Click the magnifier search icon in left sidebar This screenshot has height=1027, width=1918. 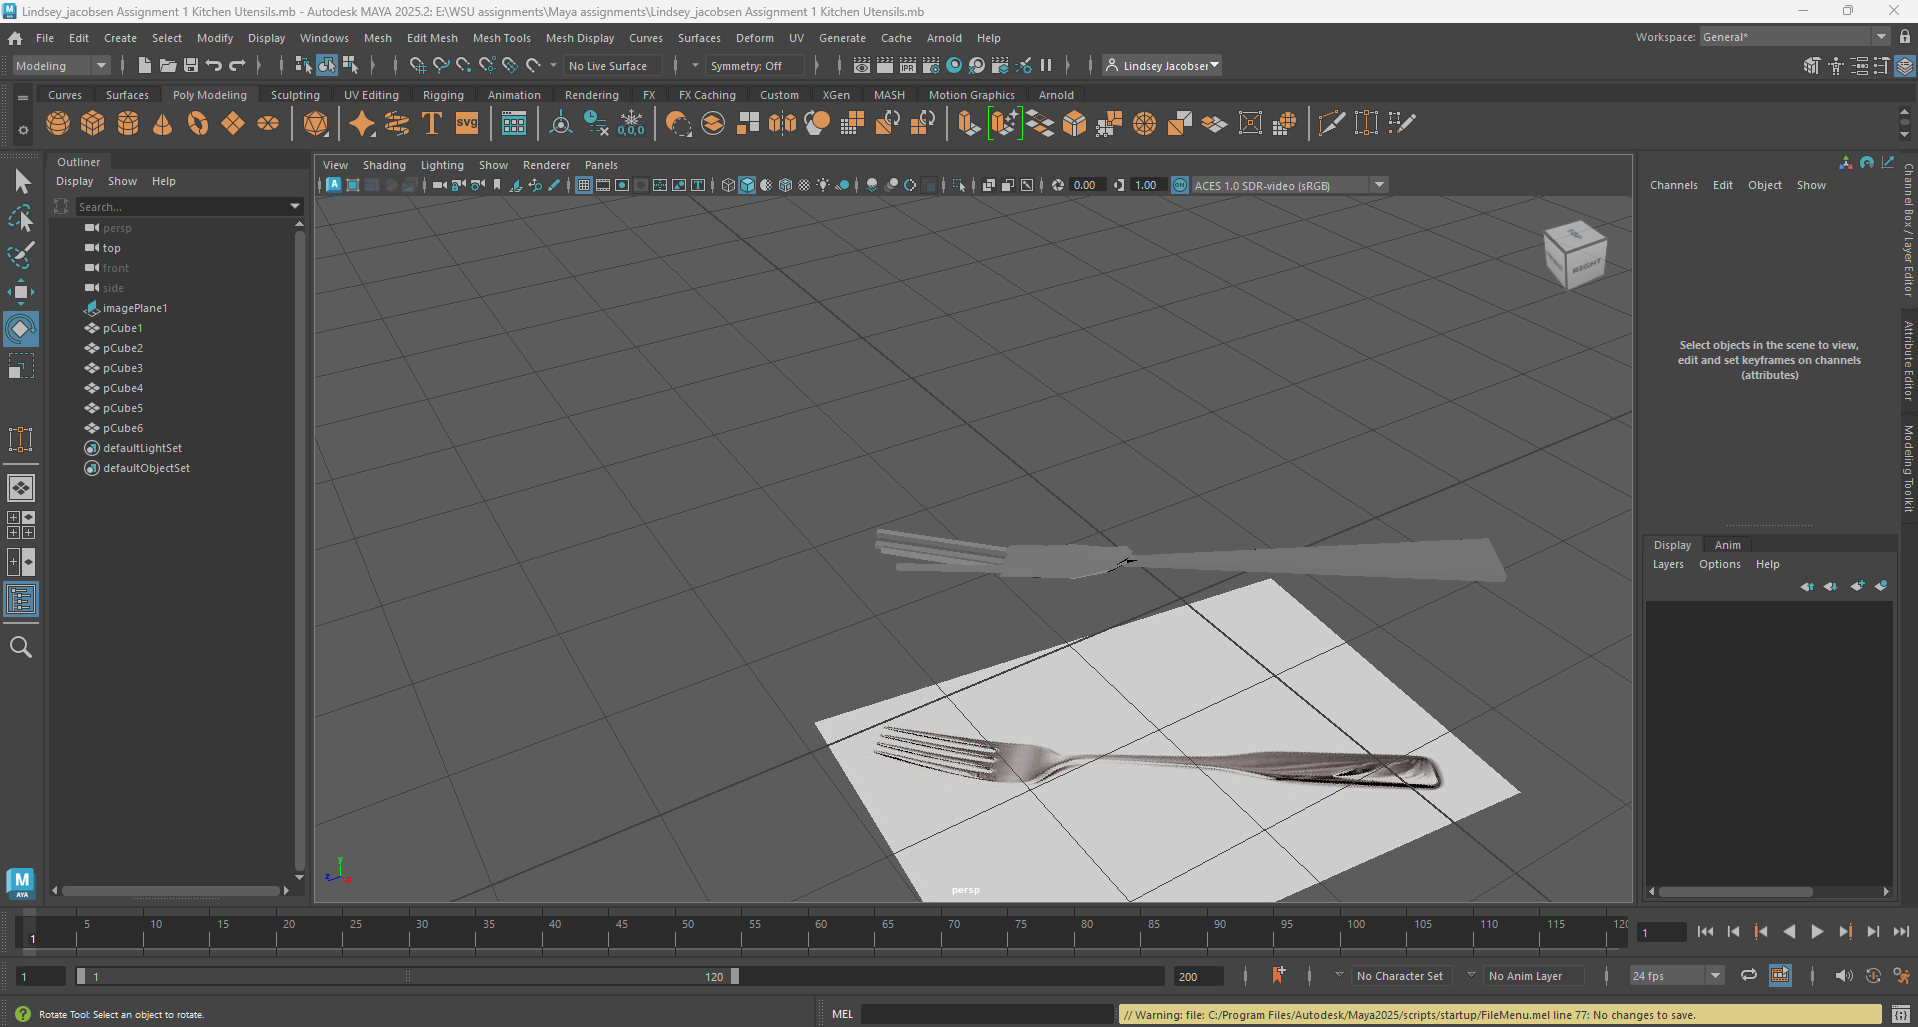pos(20,647)
